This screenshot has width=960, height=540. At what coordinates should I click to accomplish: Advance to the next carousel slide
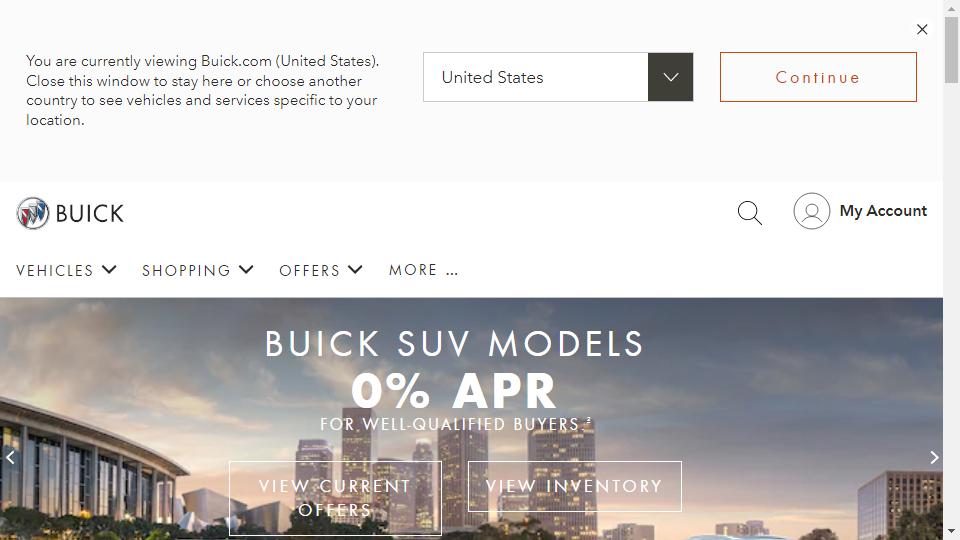[934, 457]
